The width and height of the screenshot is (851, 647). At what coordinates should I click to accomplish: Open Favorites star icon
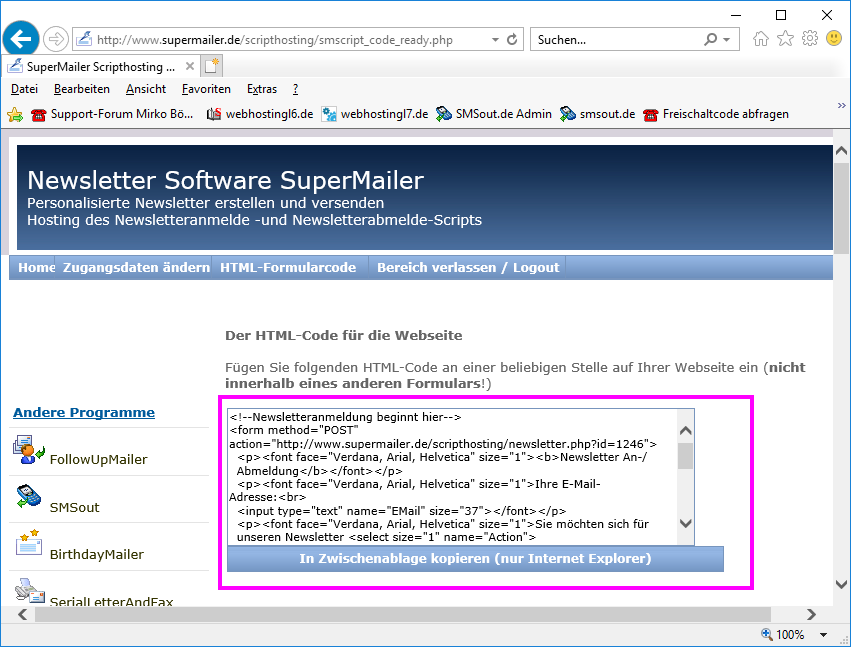coord(785,39)
